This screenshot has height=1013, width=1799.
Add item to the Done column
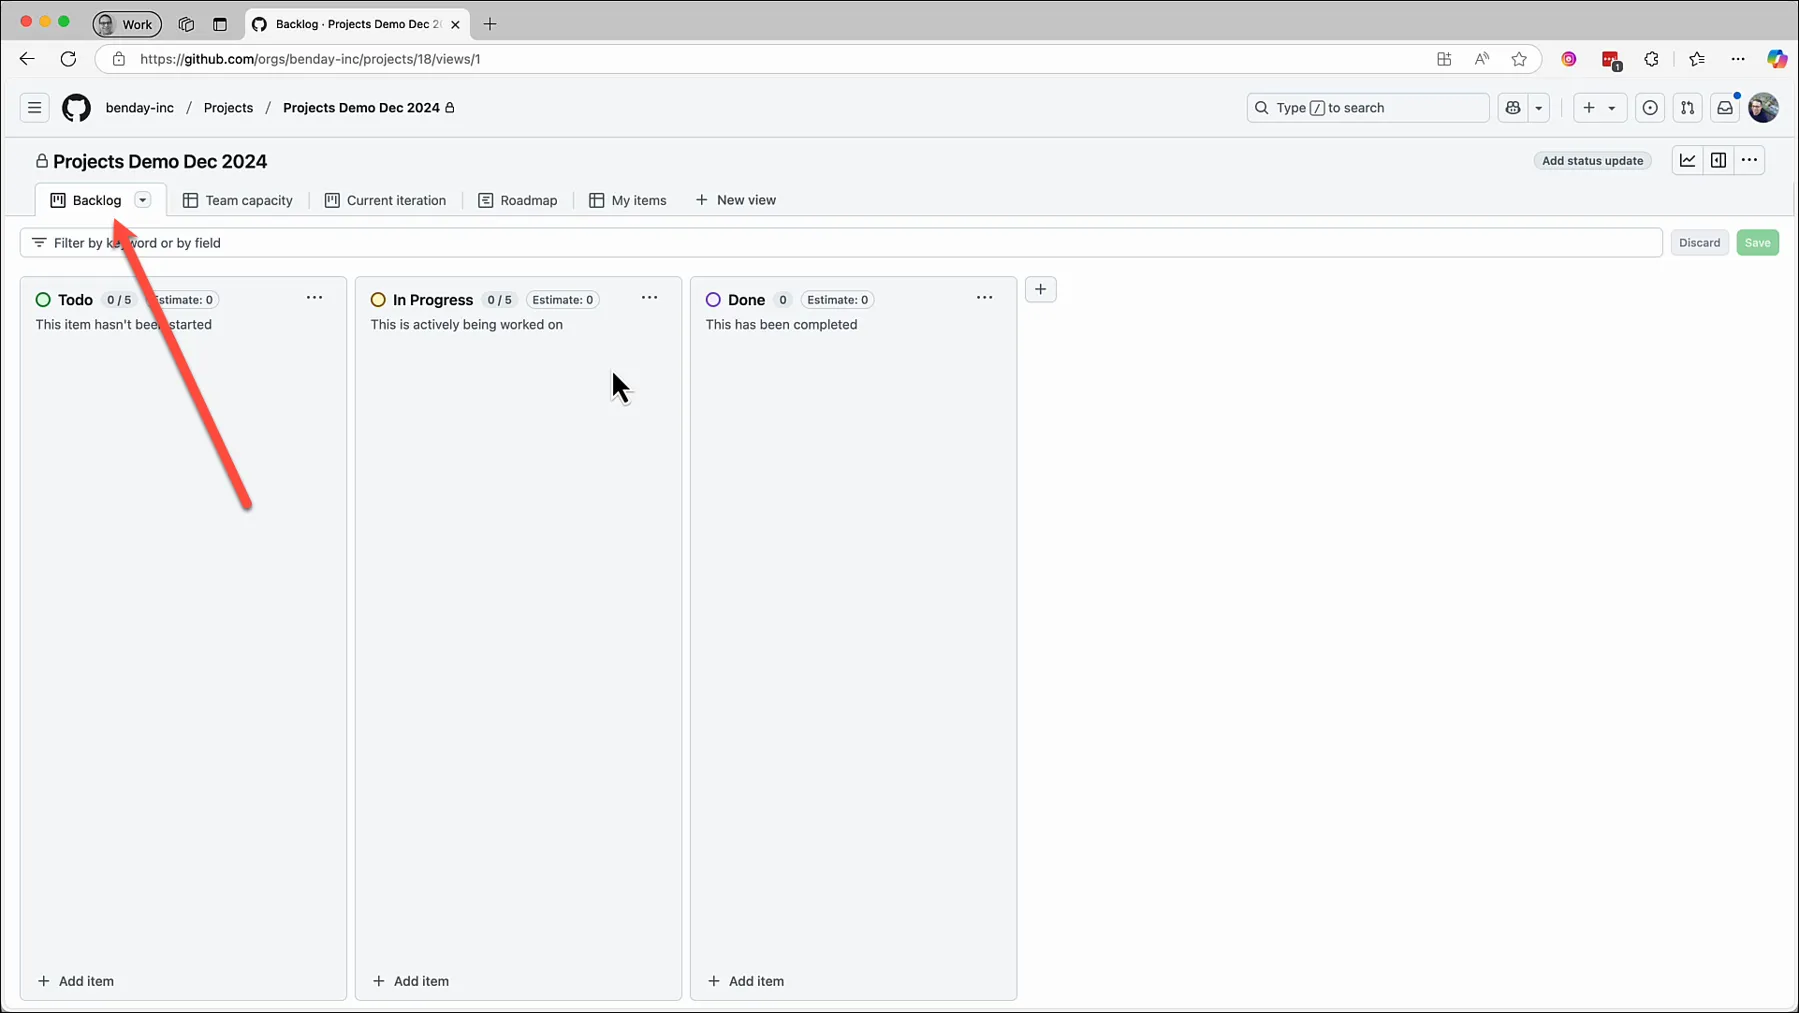746,981
